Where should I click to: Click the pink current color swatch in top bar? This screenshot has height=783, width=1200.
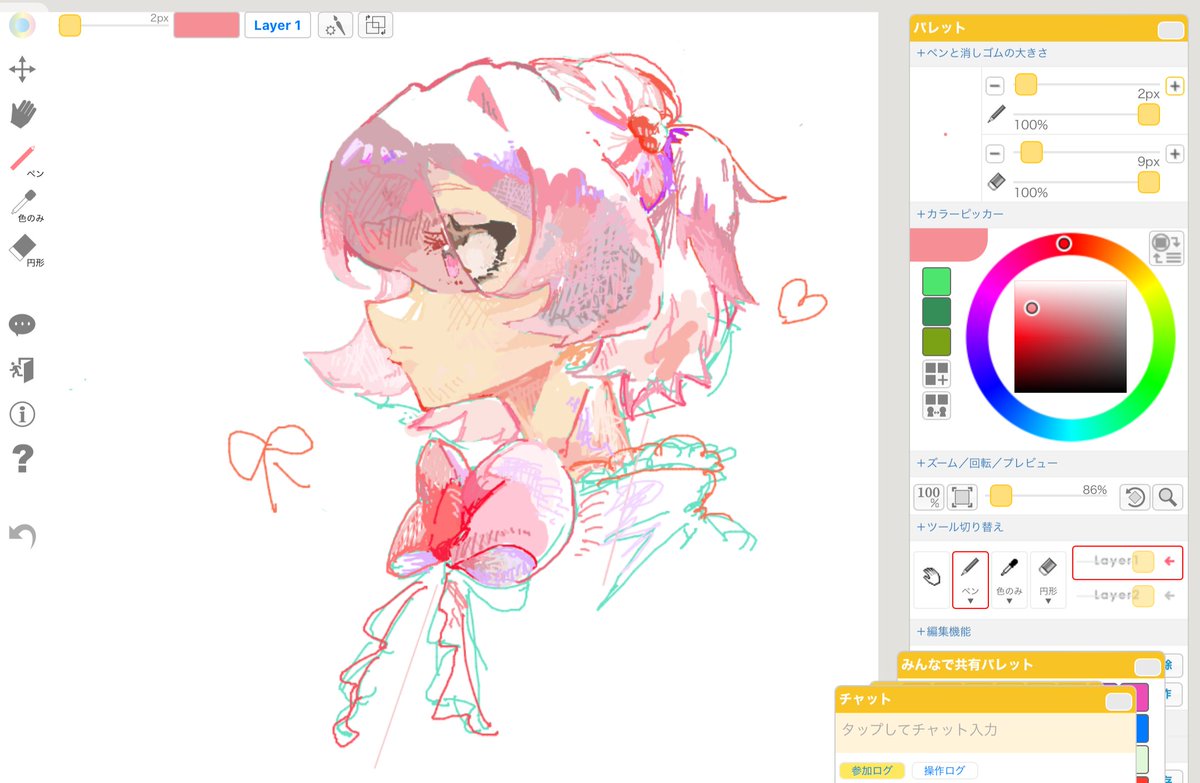206,25
